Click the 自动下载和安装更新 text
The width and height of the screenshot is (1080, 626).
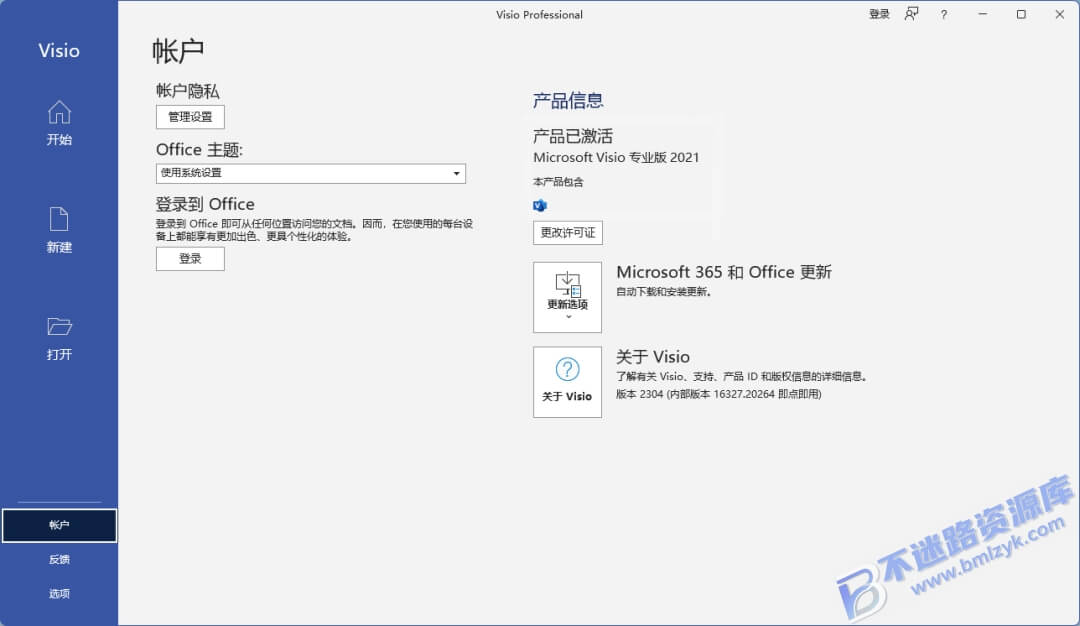(663, 292)
